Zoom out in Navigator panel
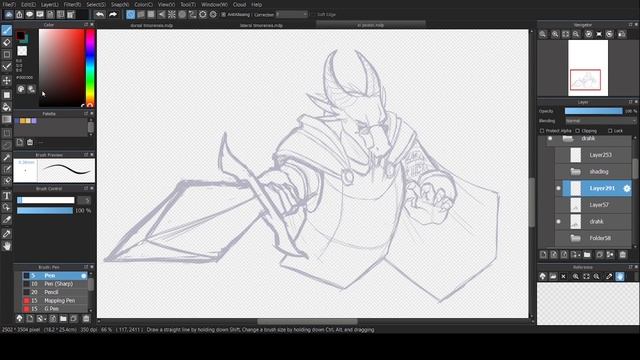640x360 pixels. point(576,34)
